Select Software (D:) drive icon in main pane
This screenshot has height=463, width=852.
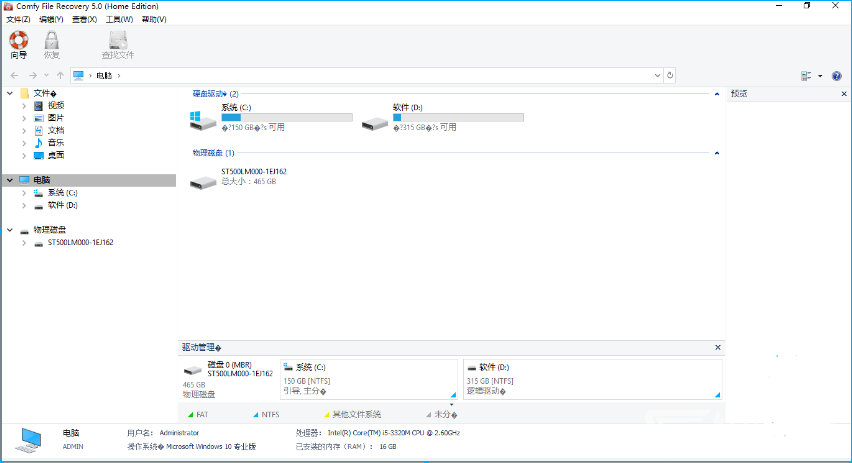pyautogui.click(x=374, y=124)
